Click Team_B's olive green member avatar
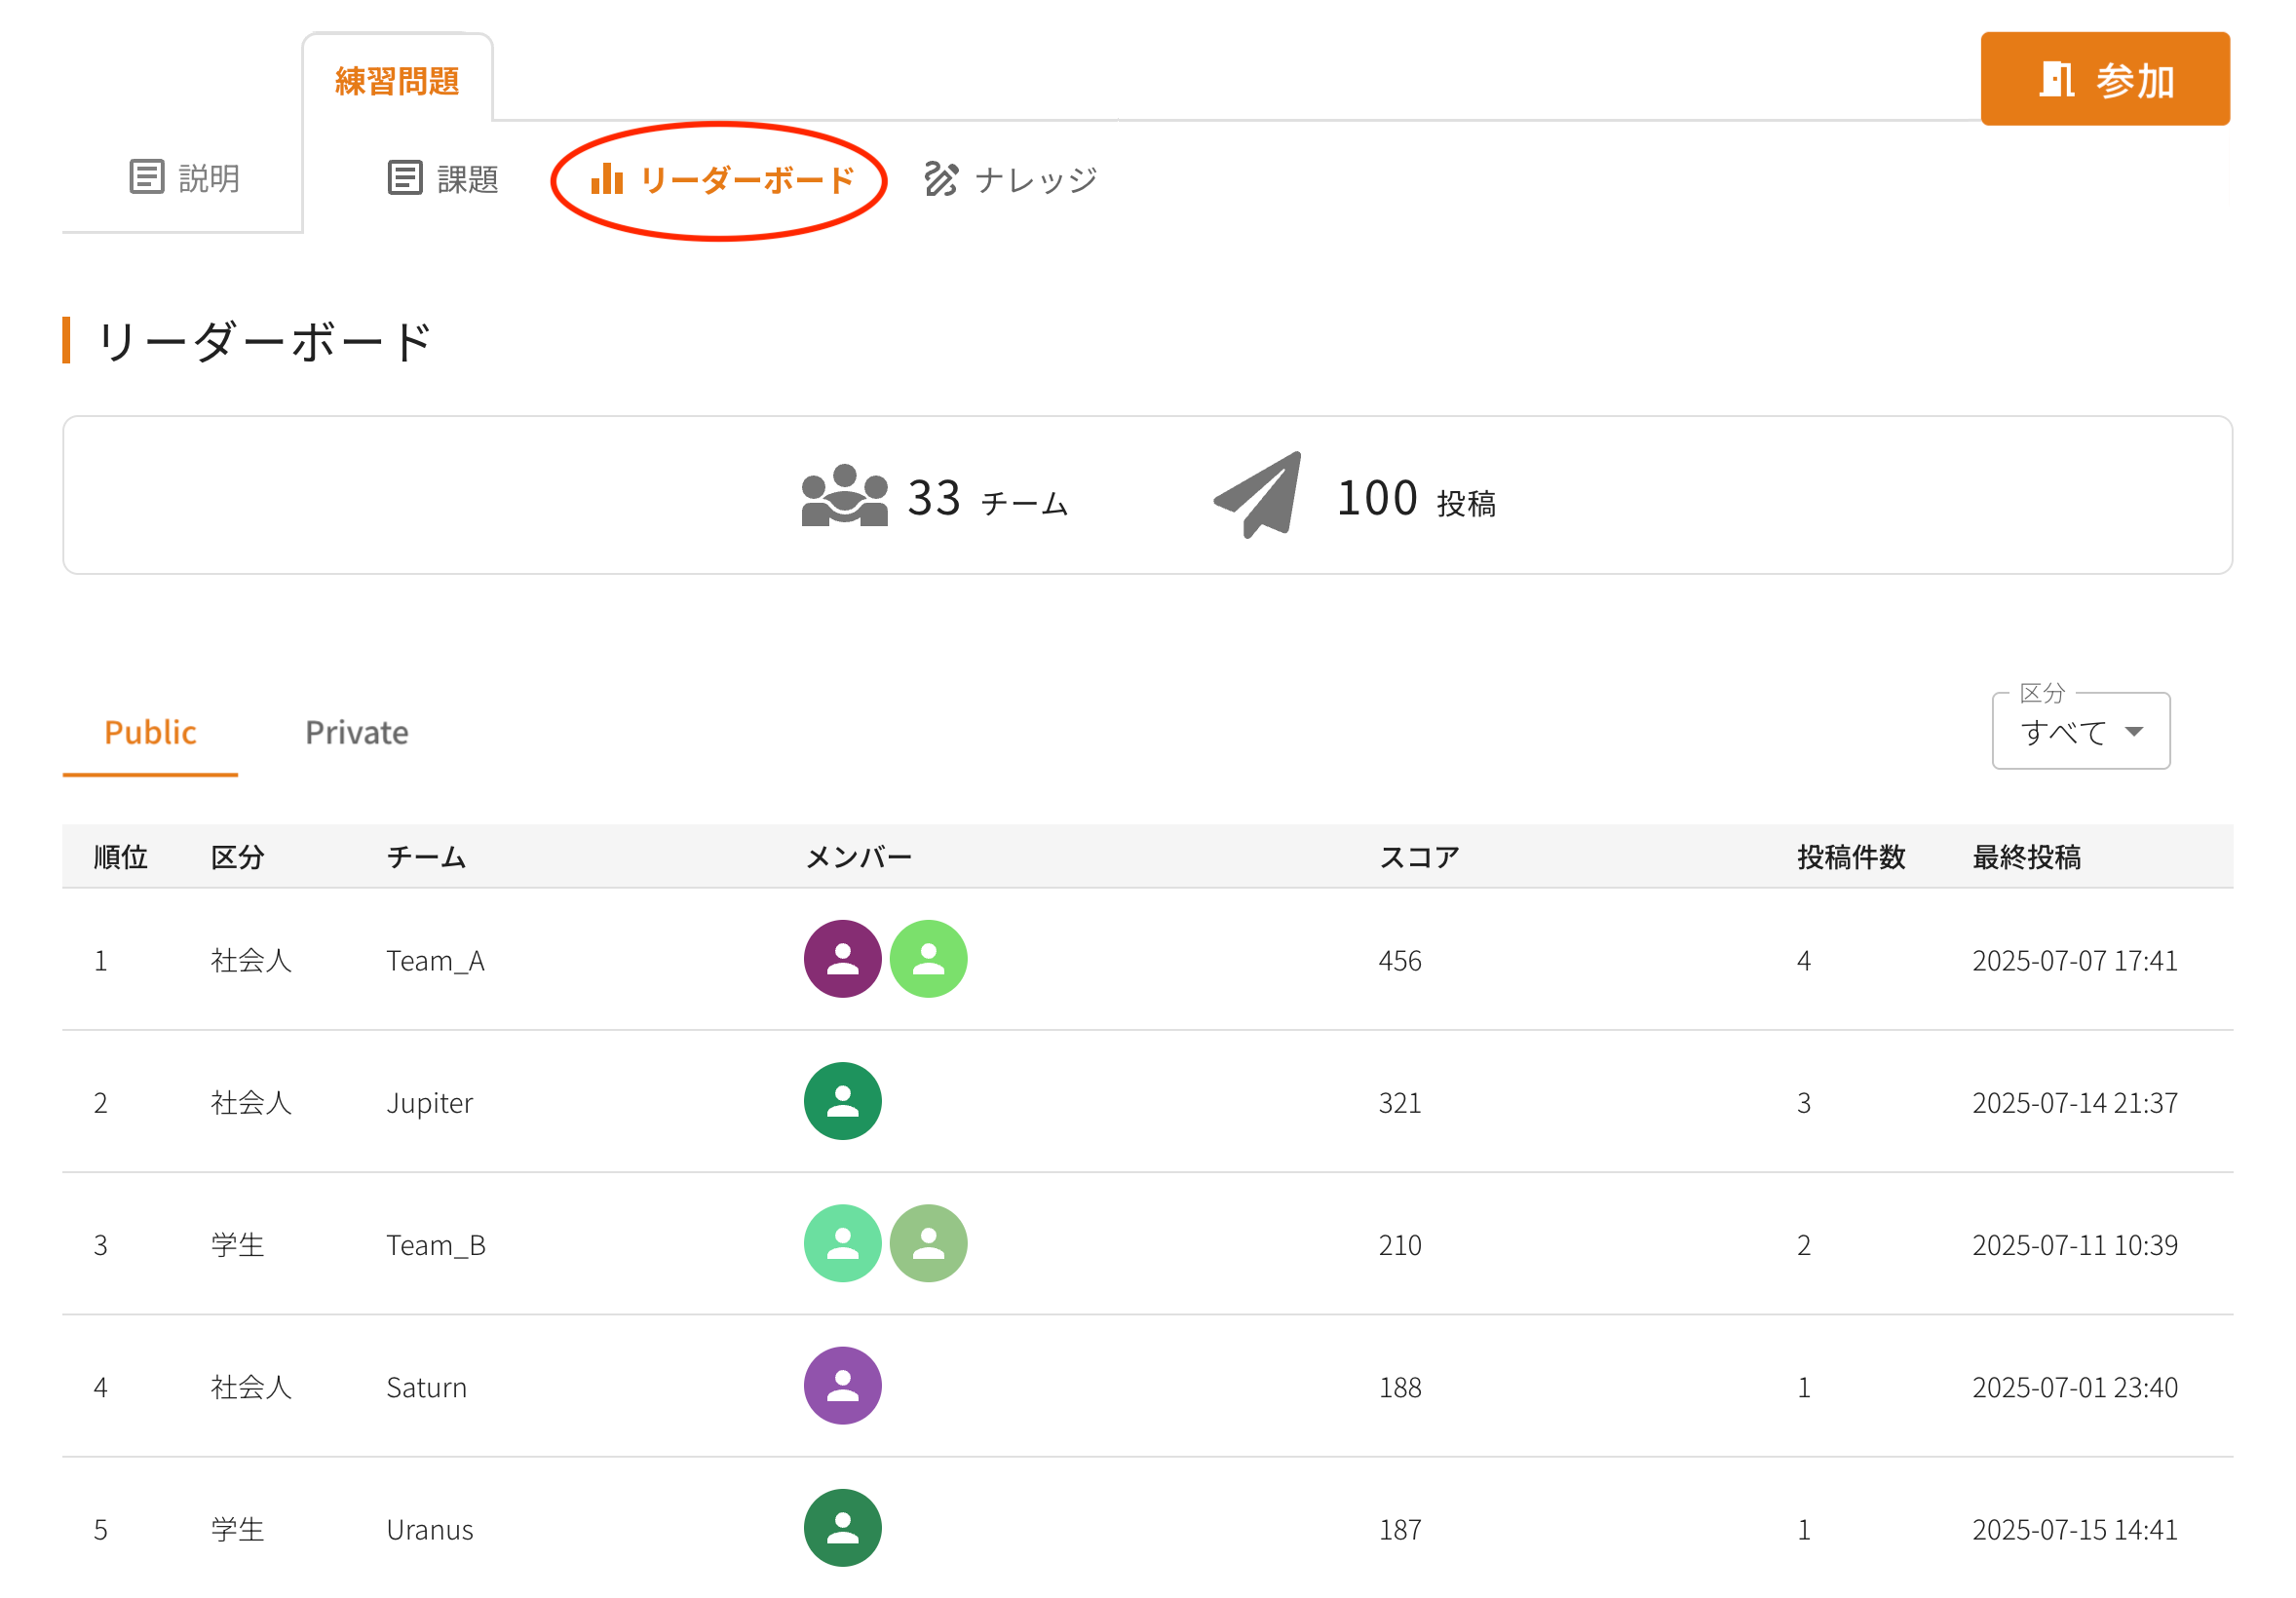 pyautogui.click(x=928, y=1242)
